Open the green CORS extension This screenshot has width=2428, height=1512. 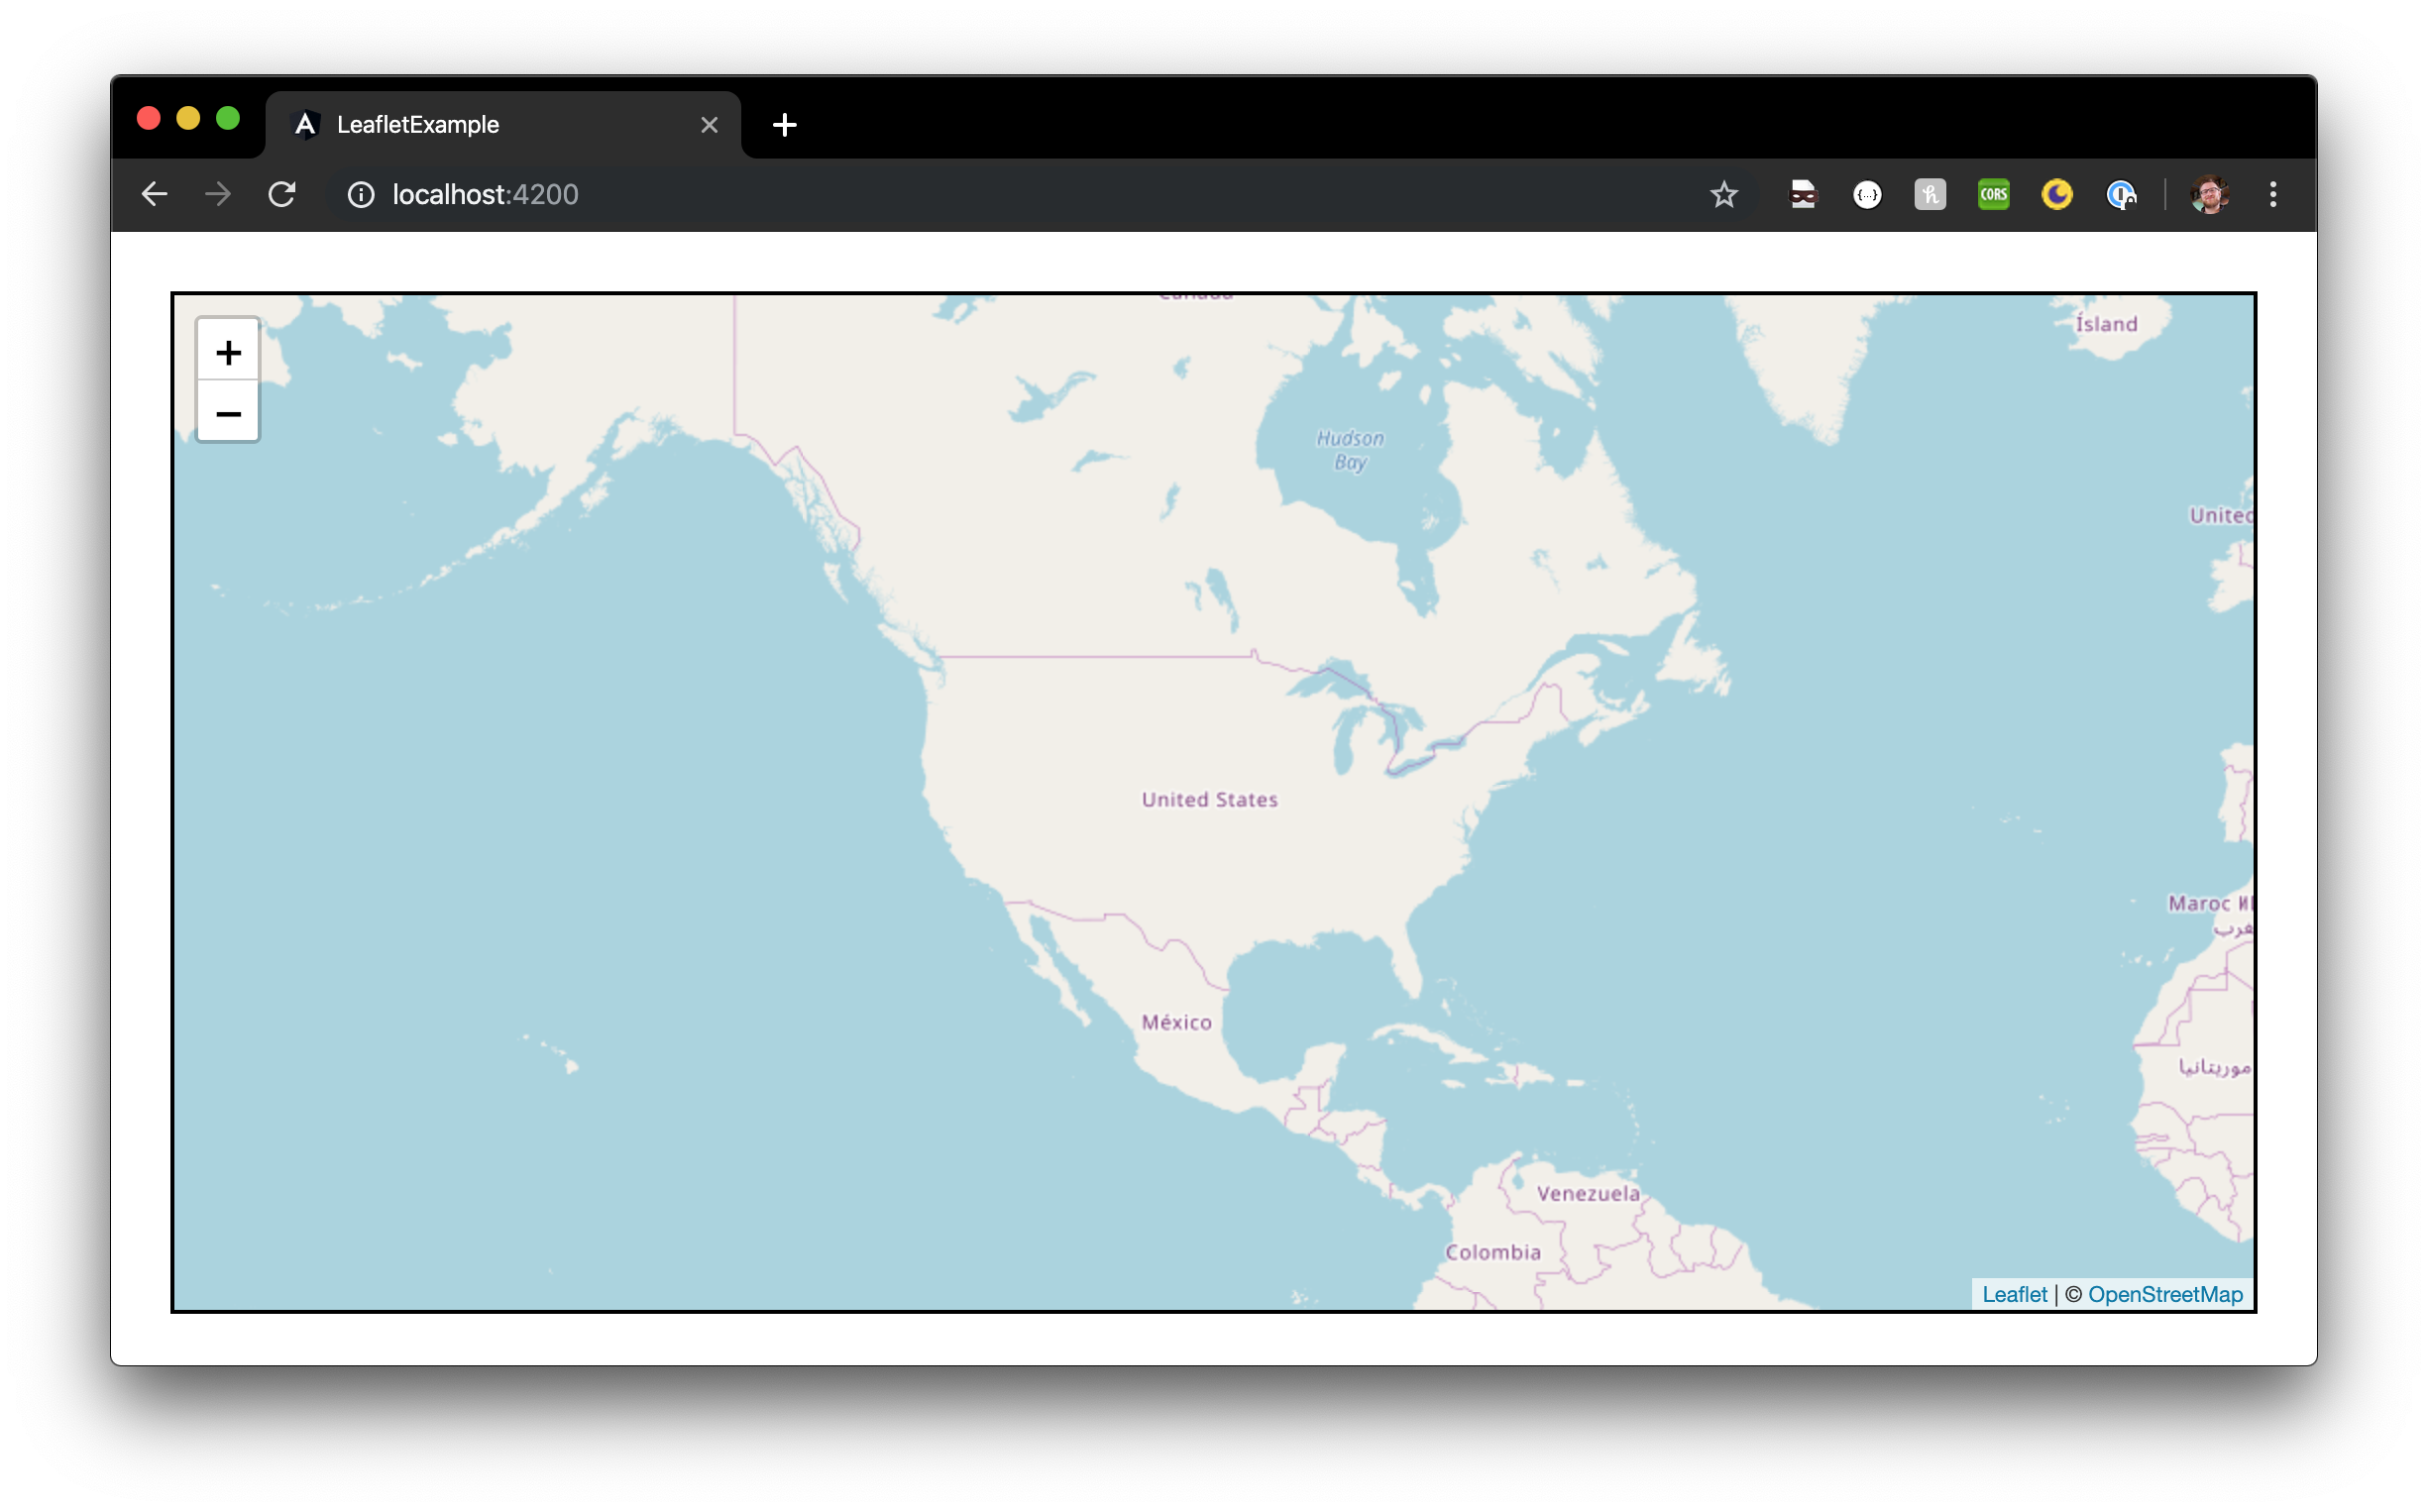click(1993, 194)
